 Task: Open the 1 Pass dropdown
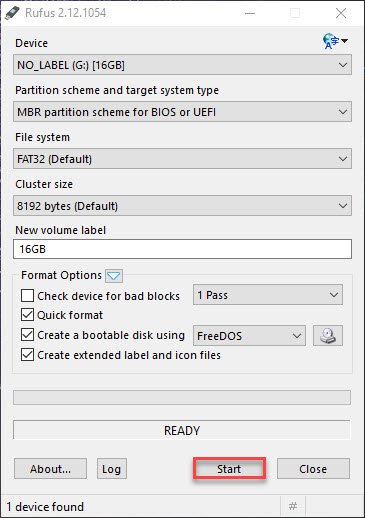268,295
